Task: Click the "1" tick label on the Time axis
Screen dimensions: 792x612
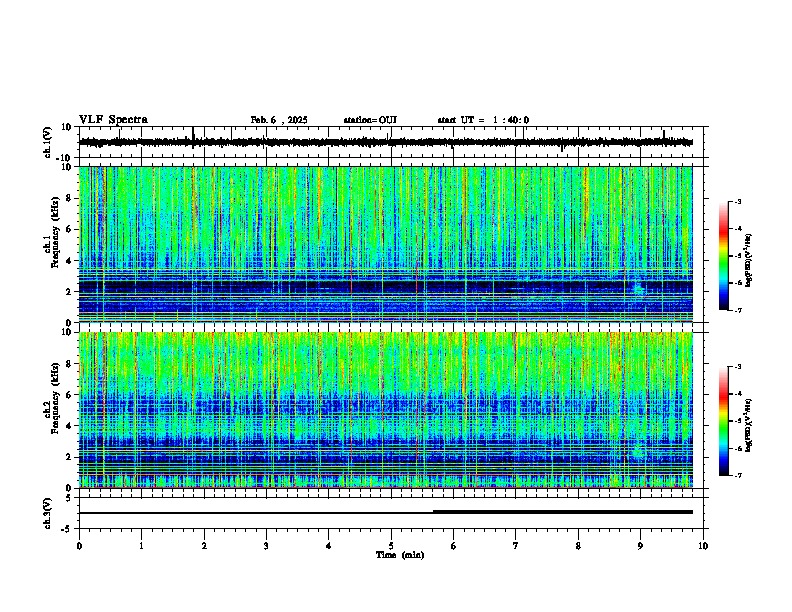Action: coord(141,546)
